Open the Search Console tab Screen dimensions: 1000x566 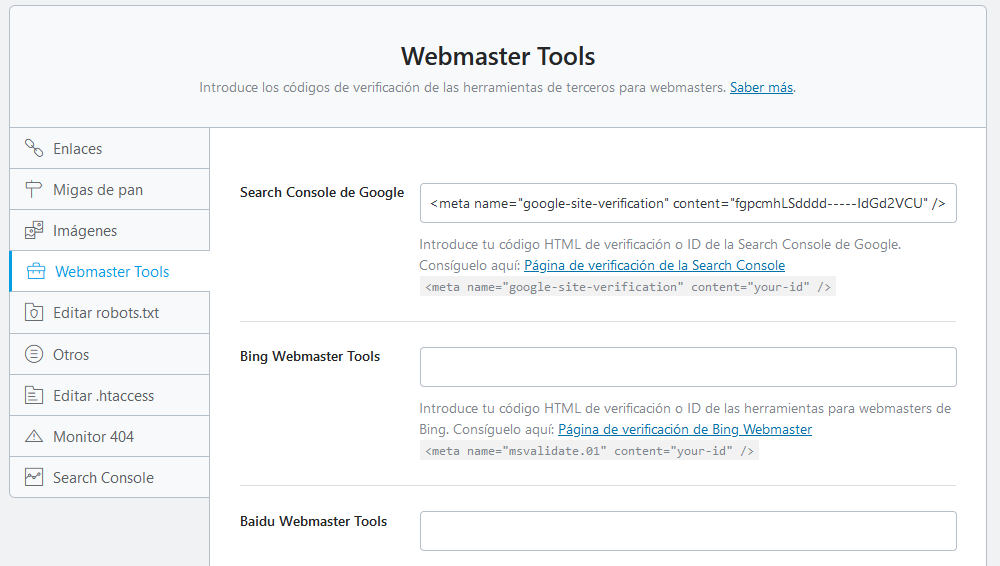tap(110, 477)
